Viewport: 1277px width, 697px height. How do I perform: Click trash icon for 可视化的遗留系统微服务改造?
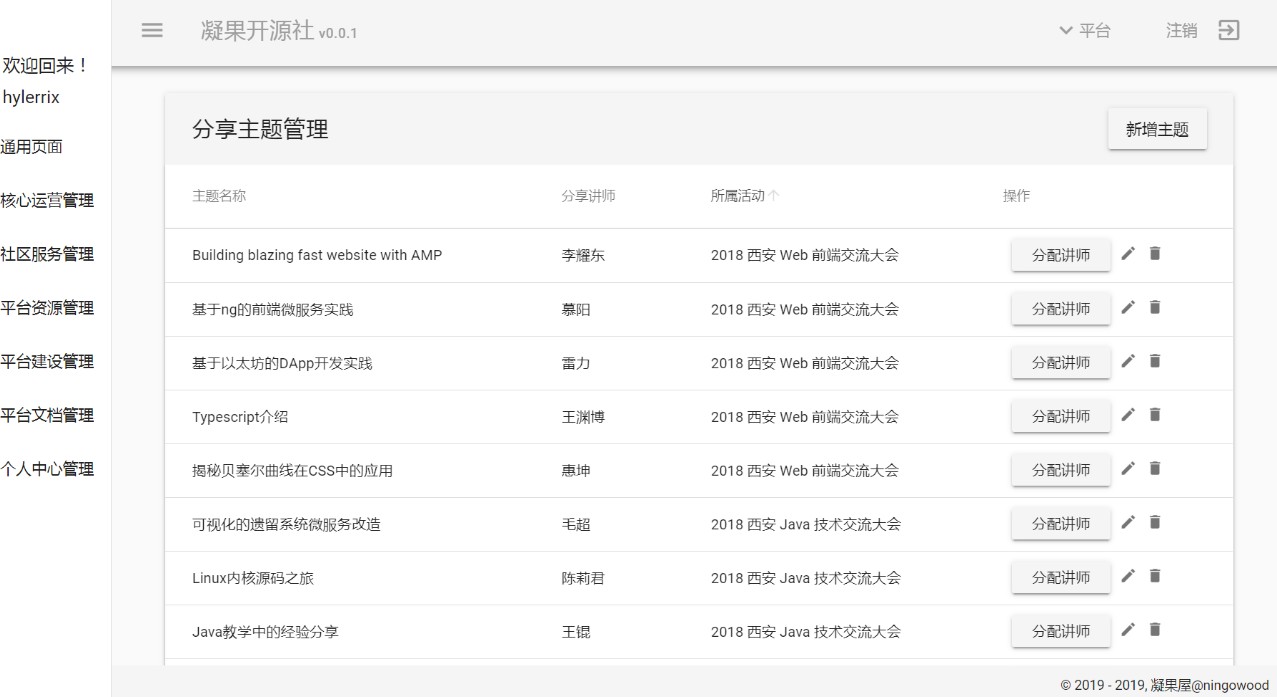coord(1155,522)
